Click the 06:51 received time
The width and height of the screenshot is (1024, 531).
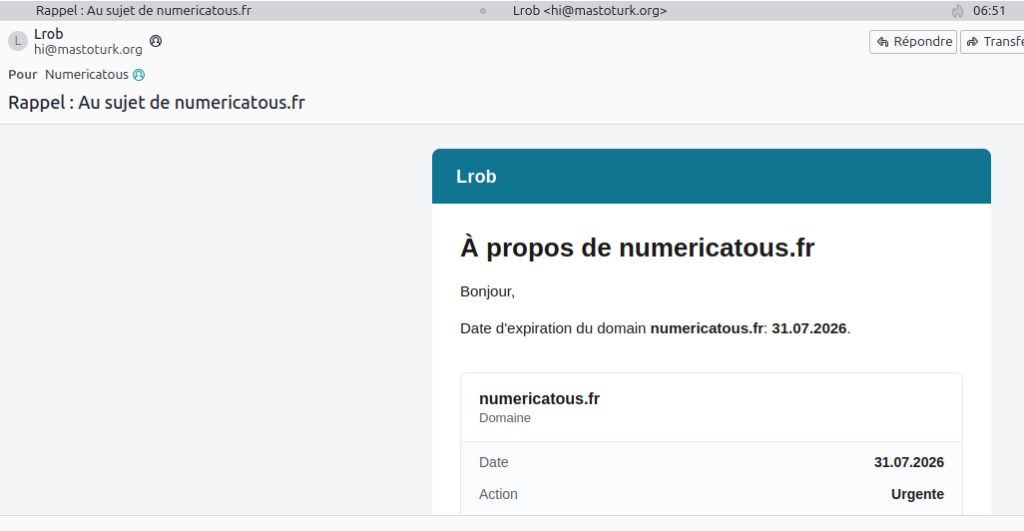989,10
